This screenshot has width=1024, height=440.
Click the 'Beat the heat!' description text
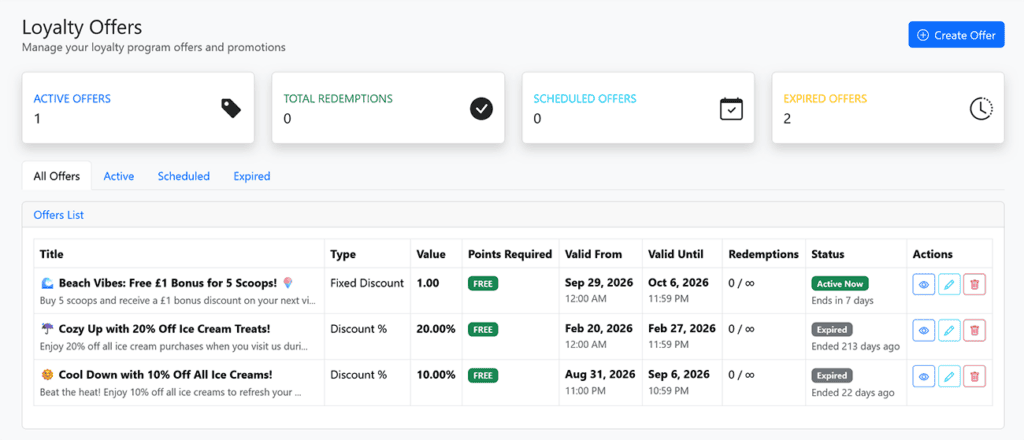pos(170,392)
